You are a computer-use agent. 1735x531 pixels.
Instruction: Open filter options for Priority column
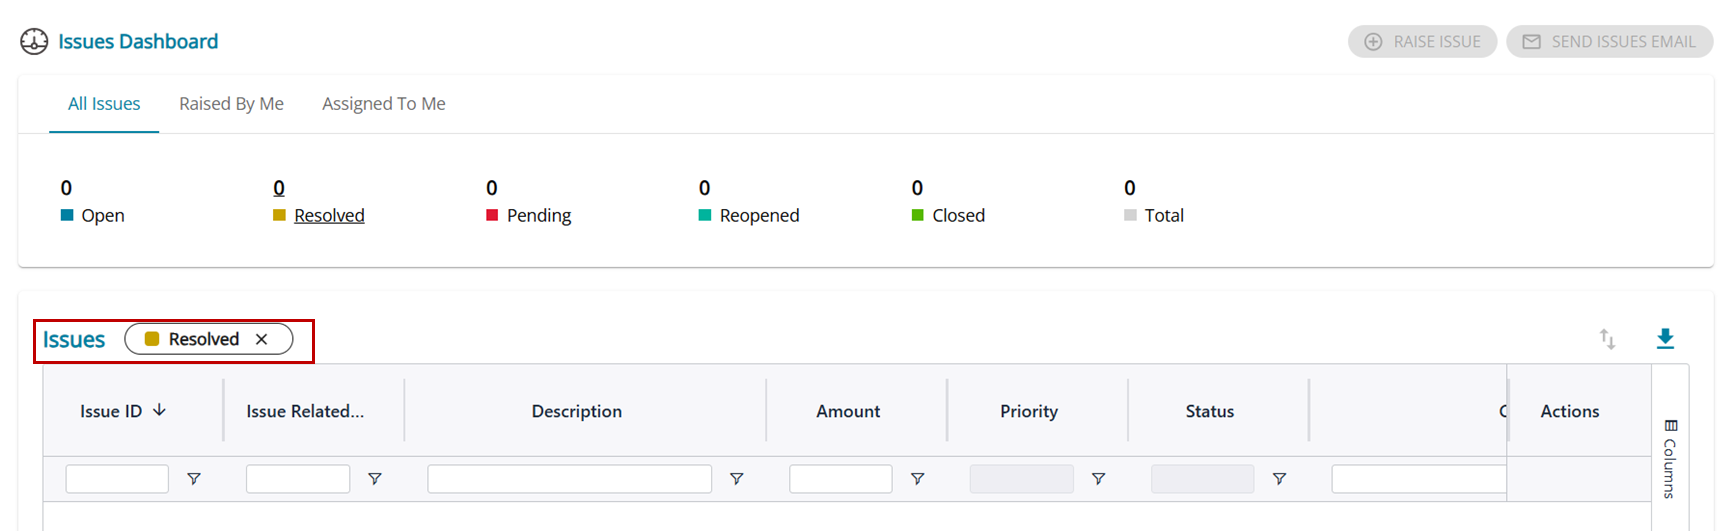(1098, 479)
